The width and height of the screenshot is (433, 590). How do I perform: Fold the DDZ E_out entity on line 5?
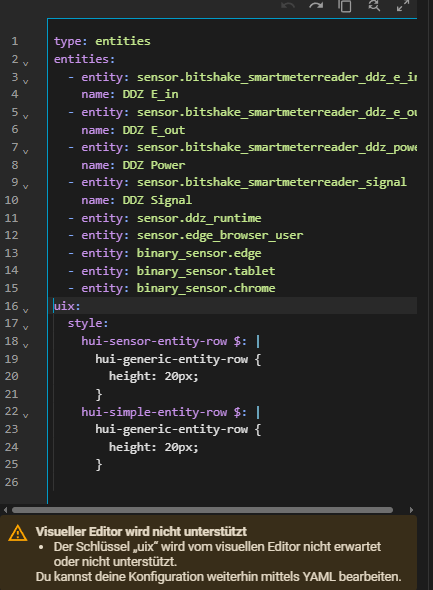(x=25, y=116)
